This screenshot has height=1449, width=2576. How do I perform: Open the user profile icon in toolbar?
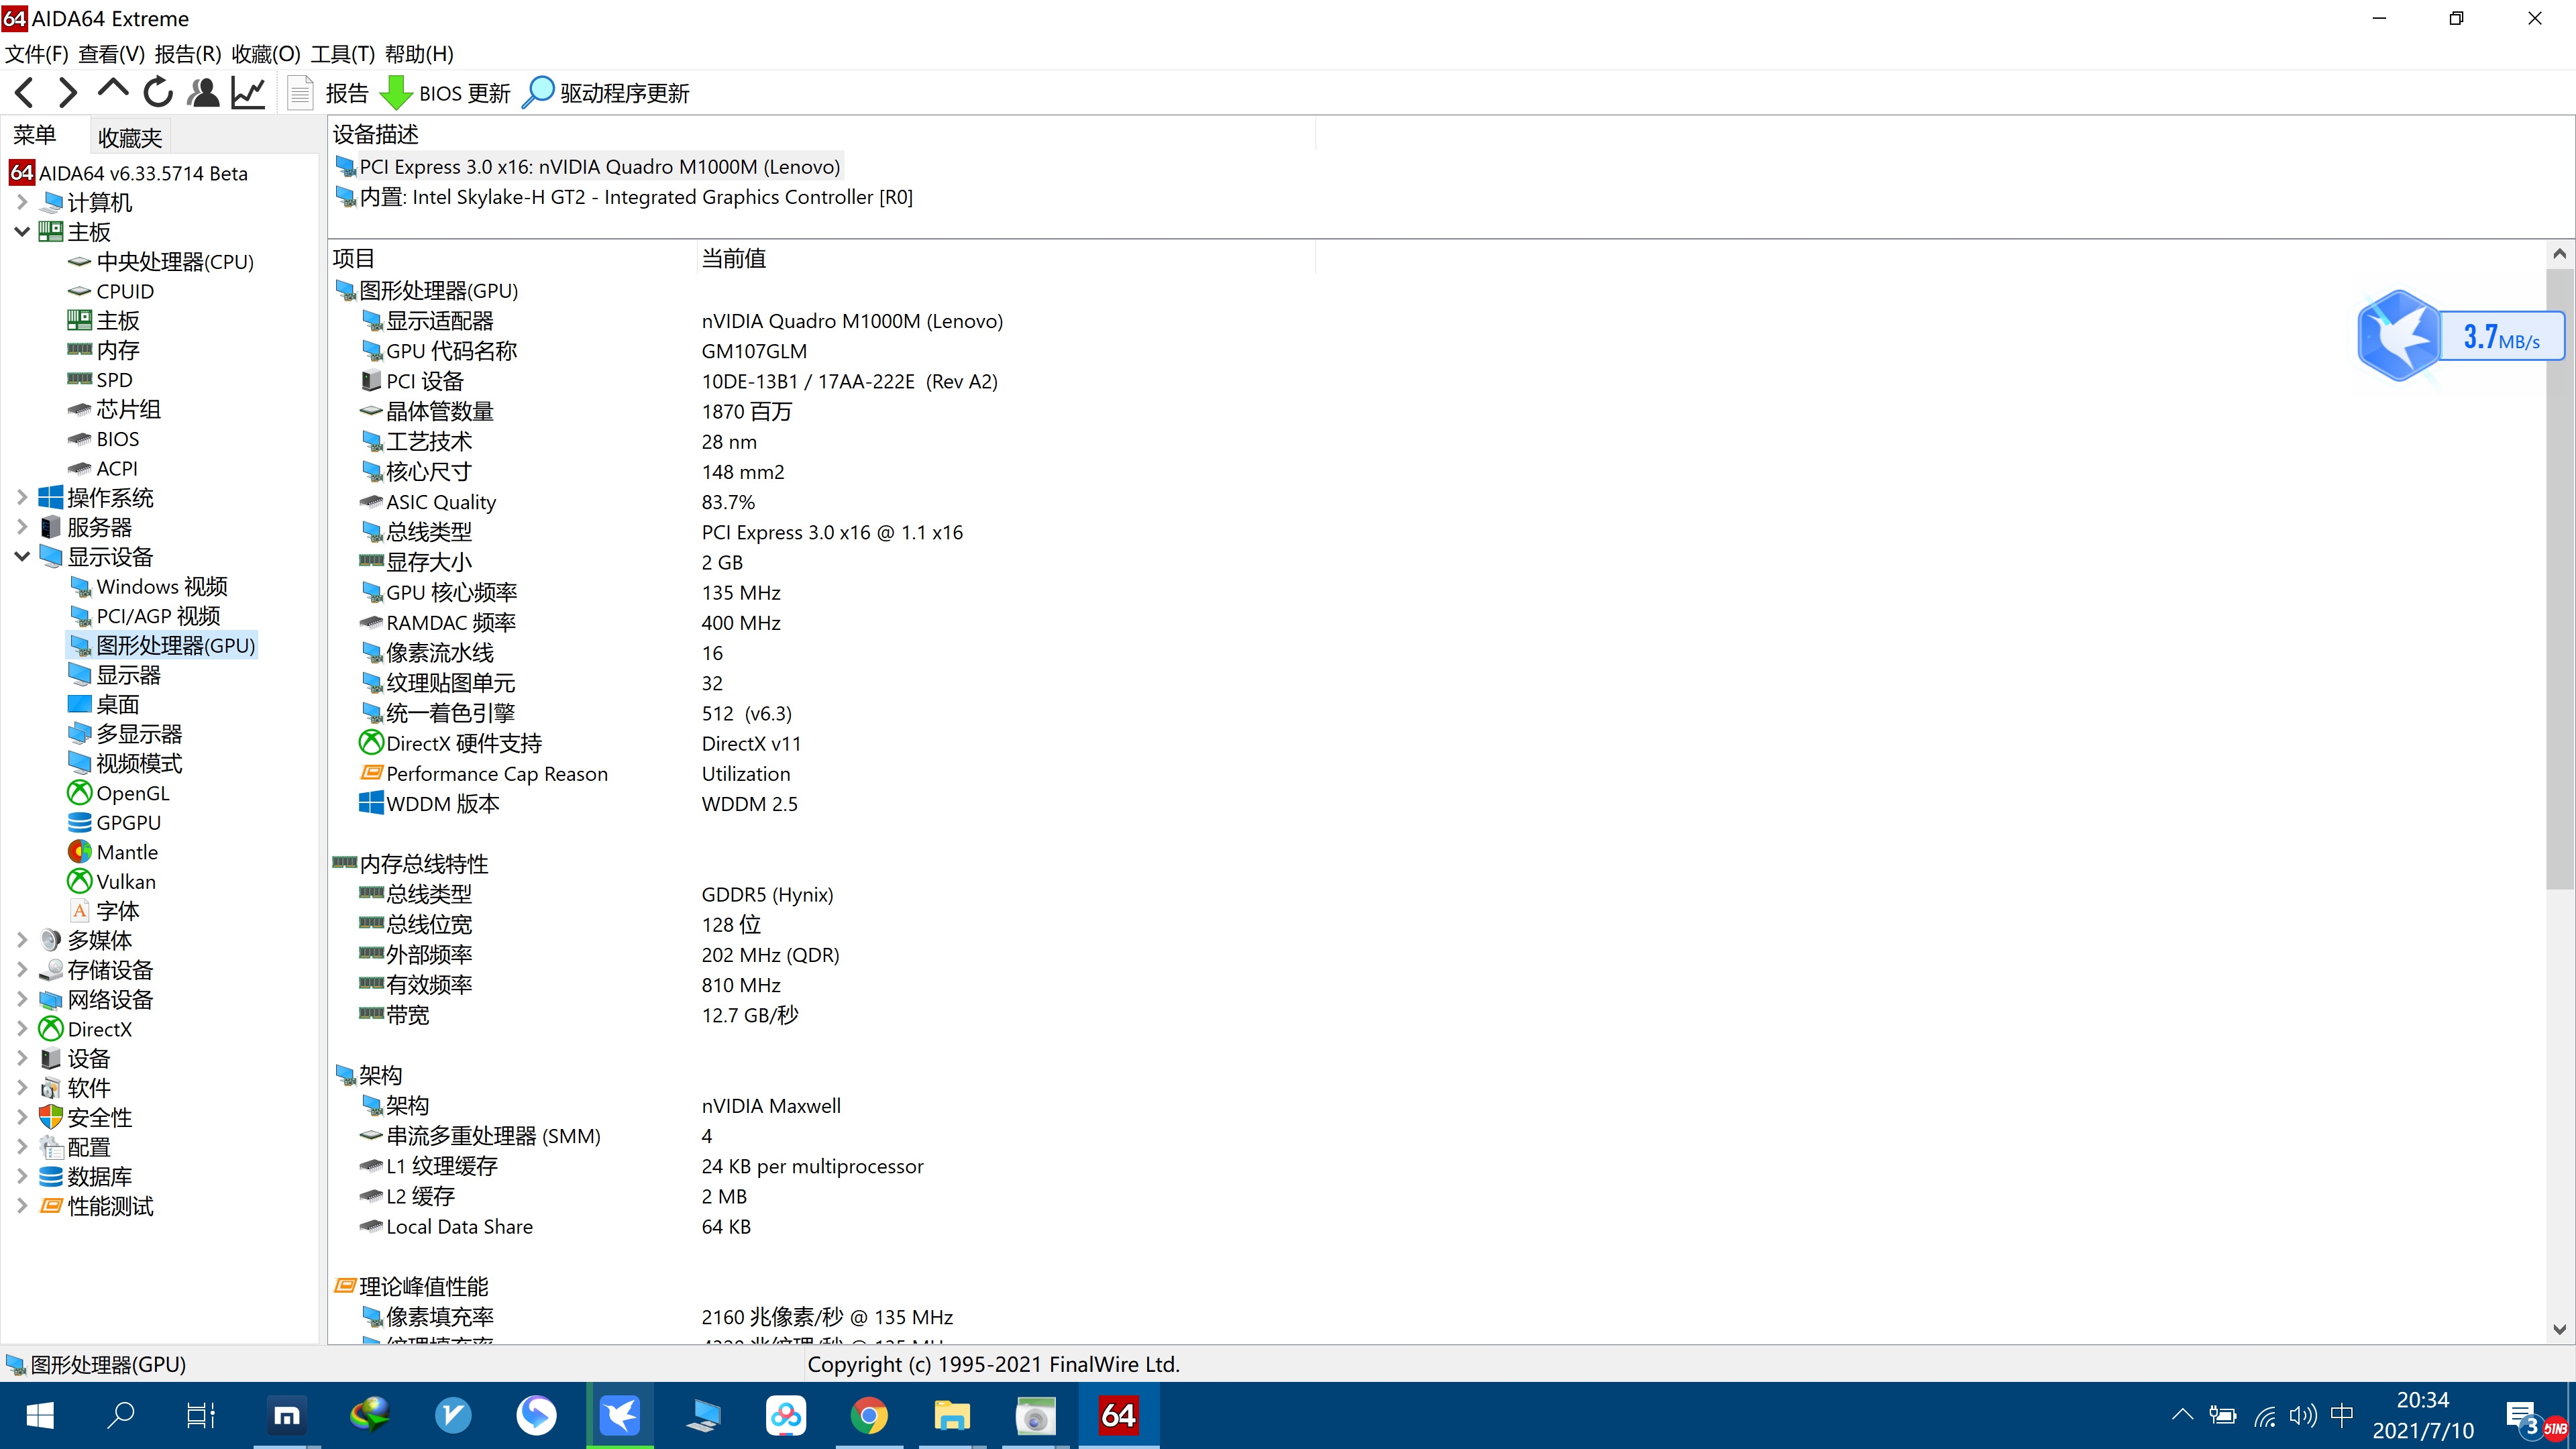point(203,93)
